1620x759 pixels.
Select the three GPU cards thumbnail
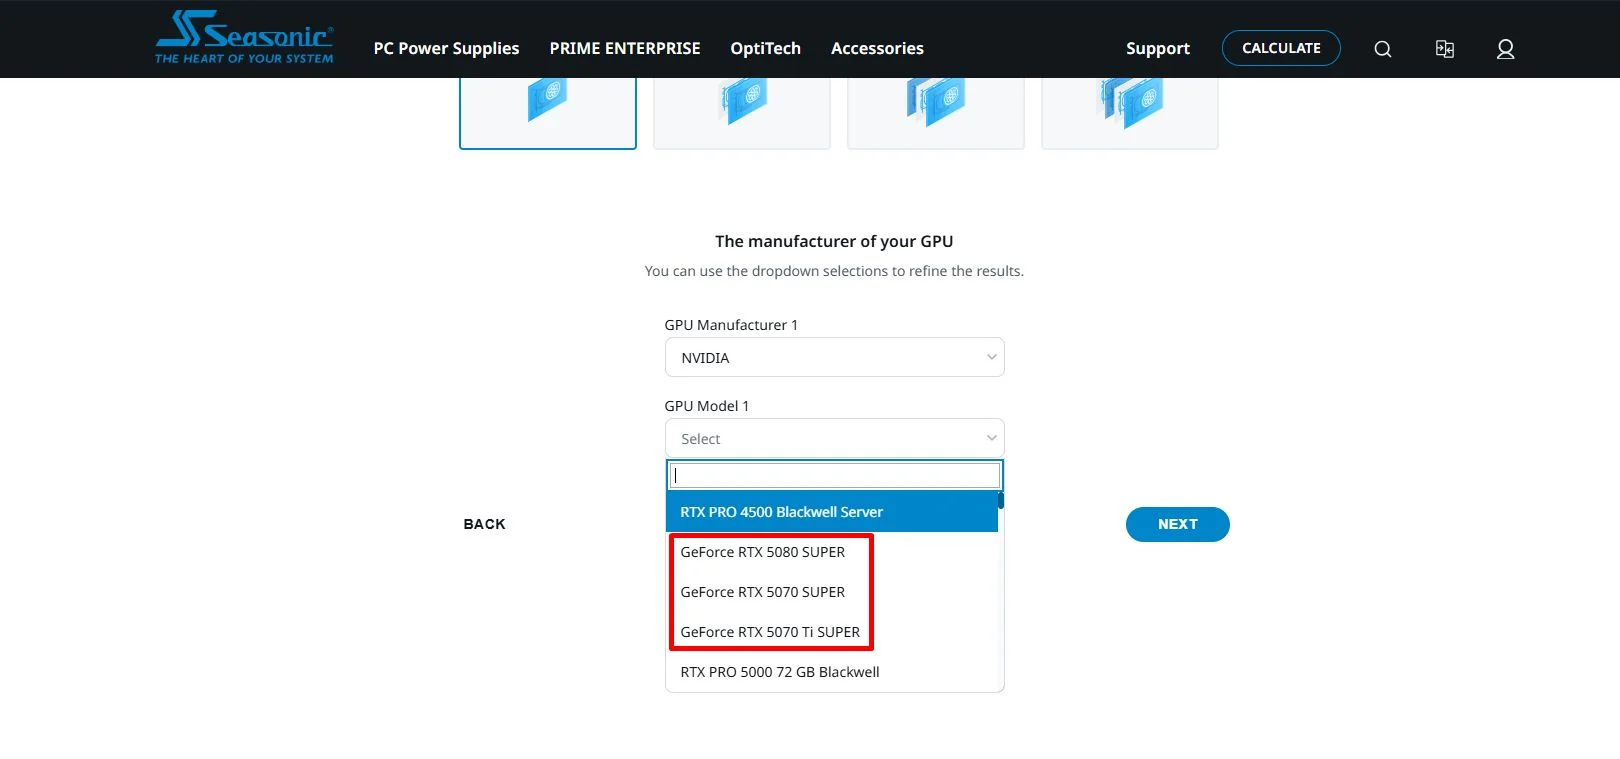pyautogui.click(x=936, y=113)
